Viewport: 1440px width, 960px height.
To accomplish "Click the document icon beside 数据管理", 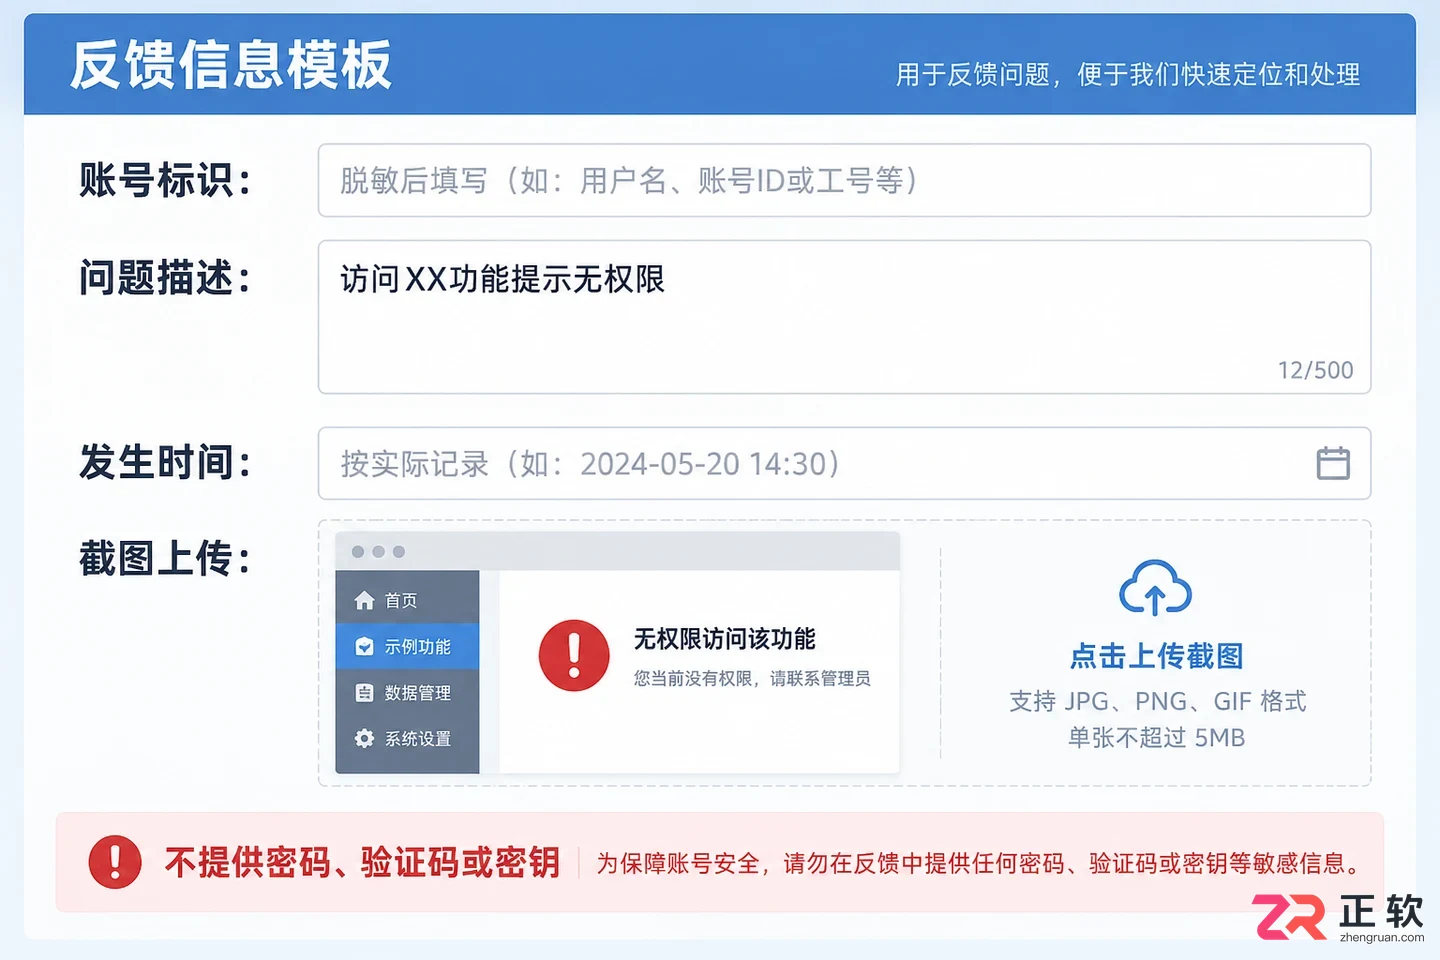I will pos(364,692).
